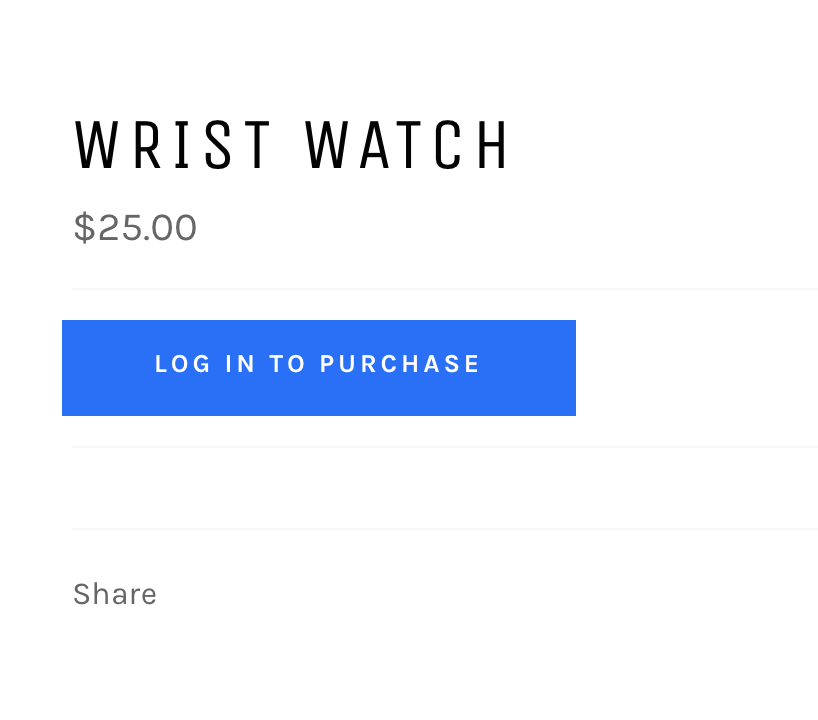Viewport: 818px width, 720px height.
Task: Select the Wrist Watch product title
Action: pyautogui.click(x=293, y=146)
